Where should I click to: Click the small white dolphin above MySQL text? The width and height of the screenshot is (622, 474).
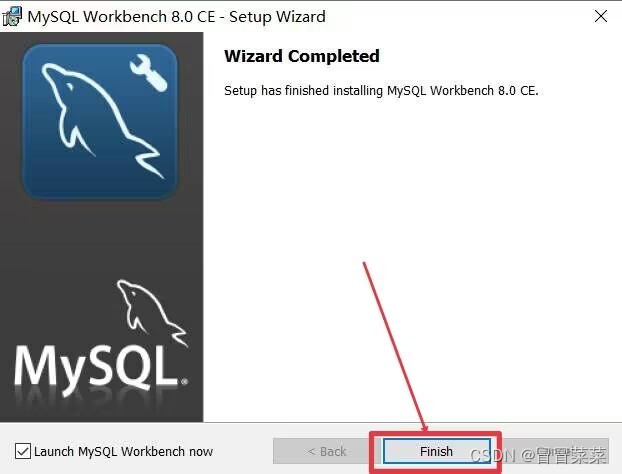click(x=152, y=313)
